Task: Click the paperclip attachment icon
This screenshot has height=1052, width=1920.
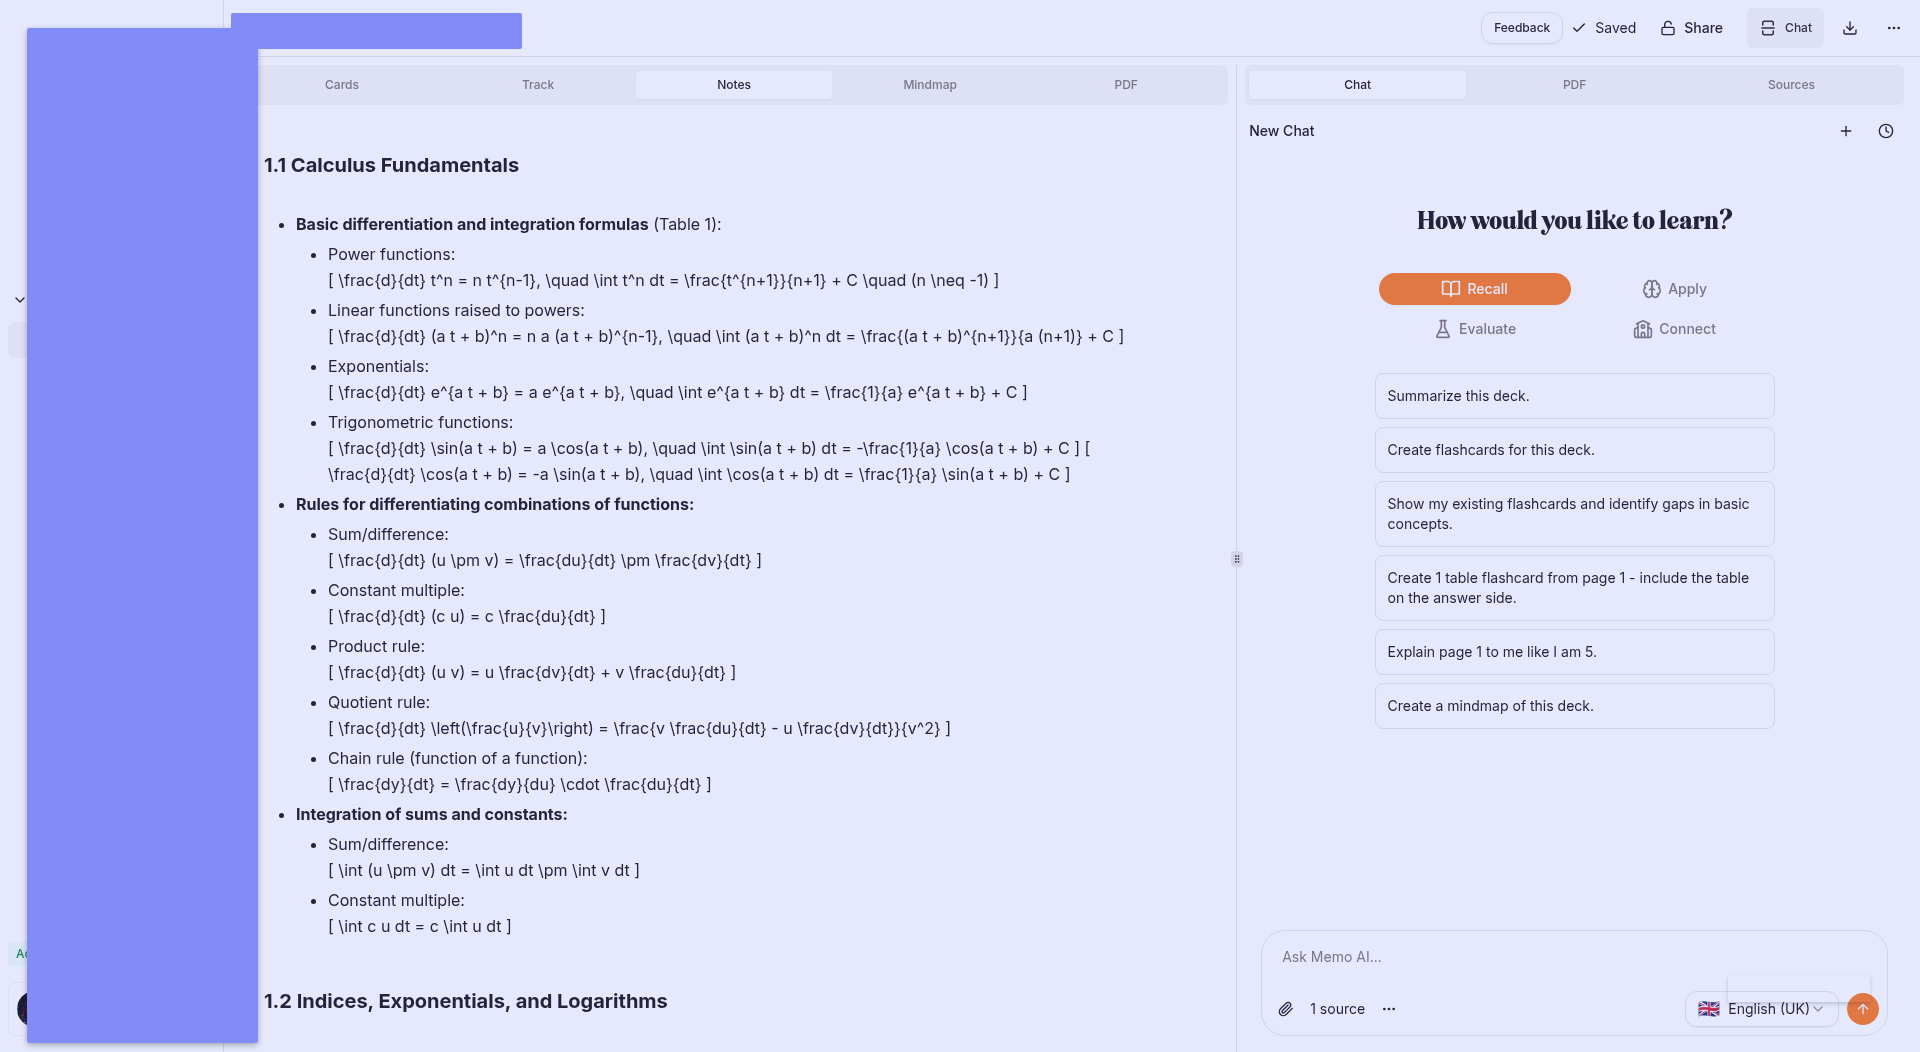Action: (x=1286, y=1009)
